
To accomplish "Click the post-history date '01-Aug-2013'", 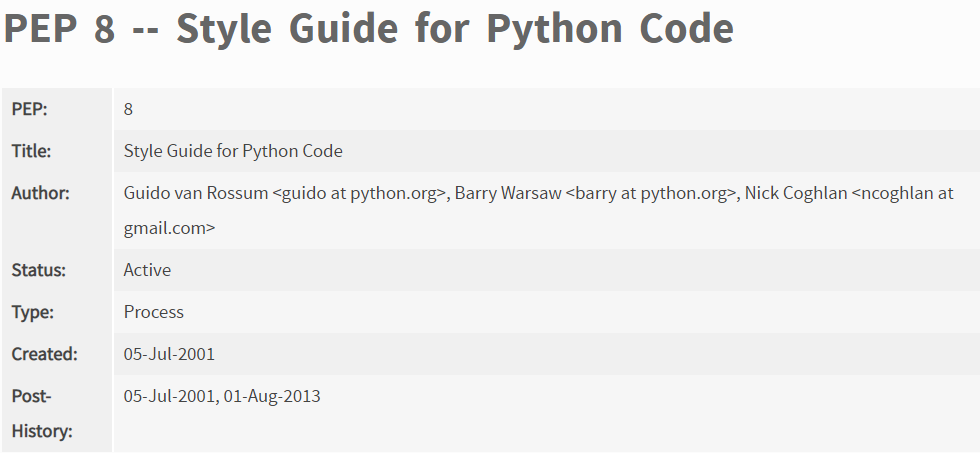I will (x=272, y=396).
